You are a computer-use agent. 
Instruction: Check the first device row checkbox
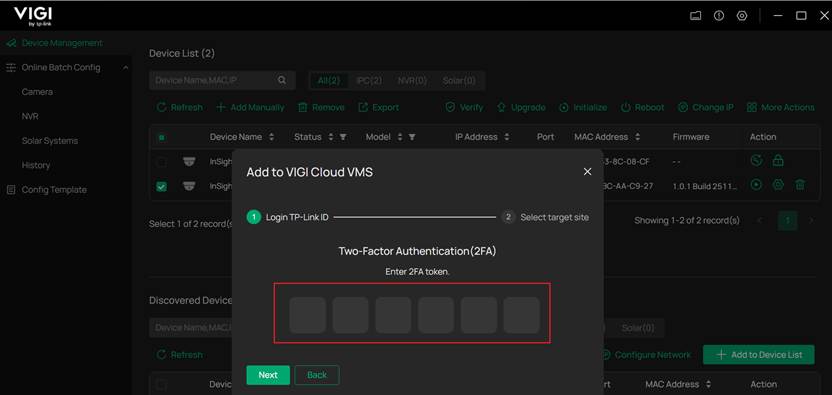coord(161,161)
